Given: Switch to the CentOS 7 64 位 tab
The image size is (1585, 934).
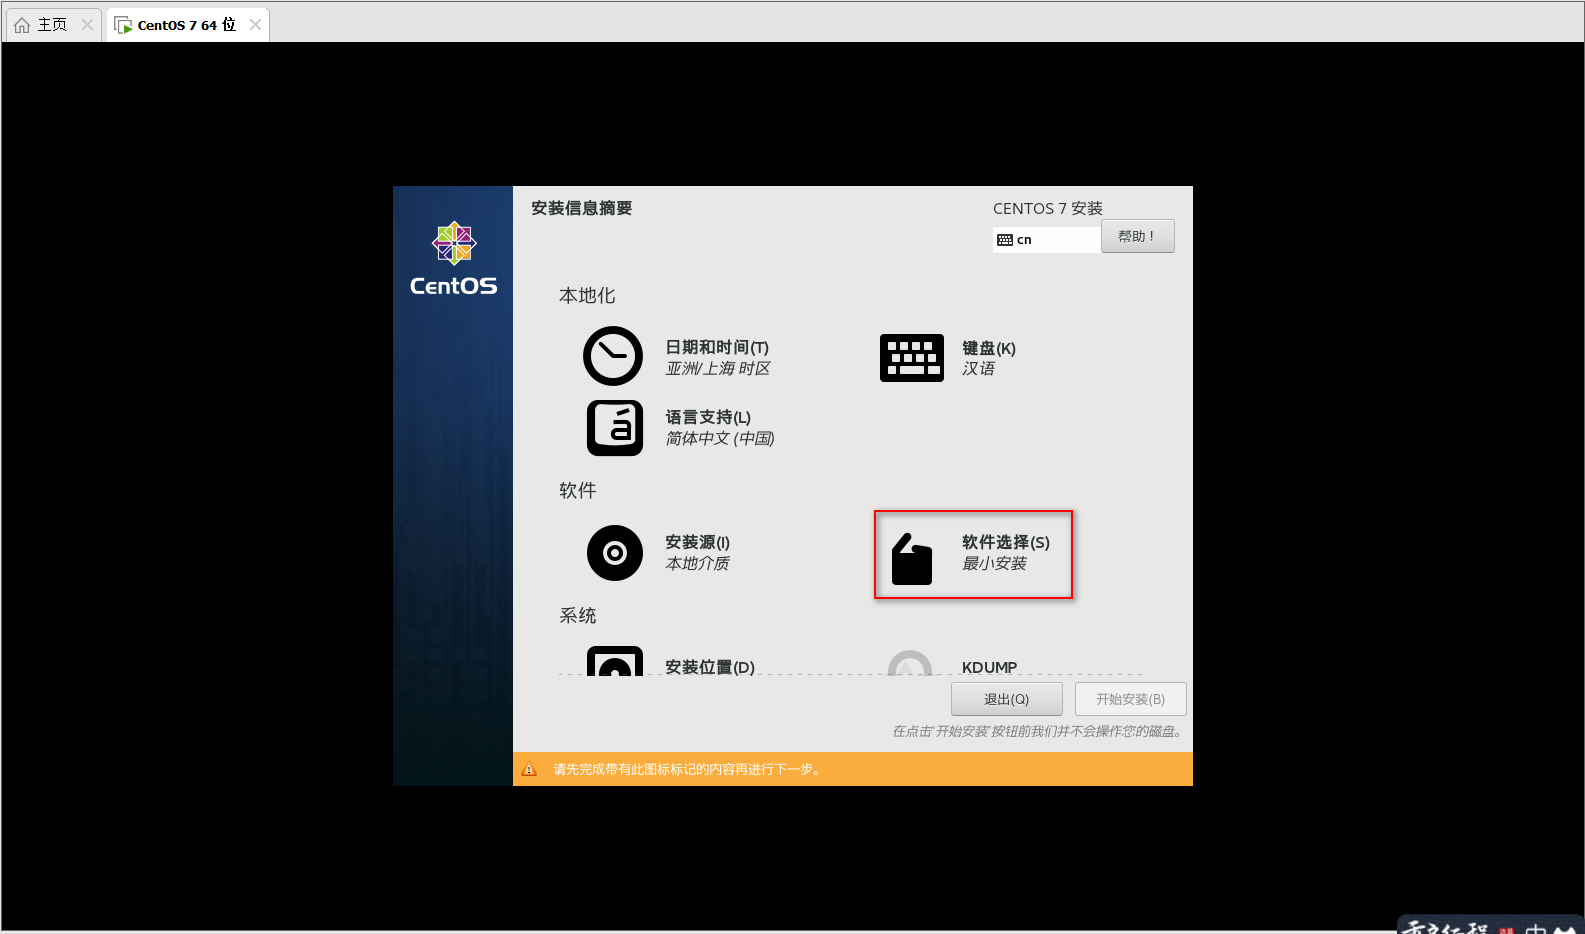Looking at the screenshot, I should click(187, 25).
